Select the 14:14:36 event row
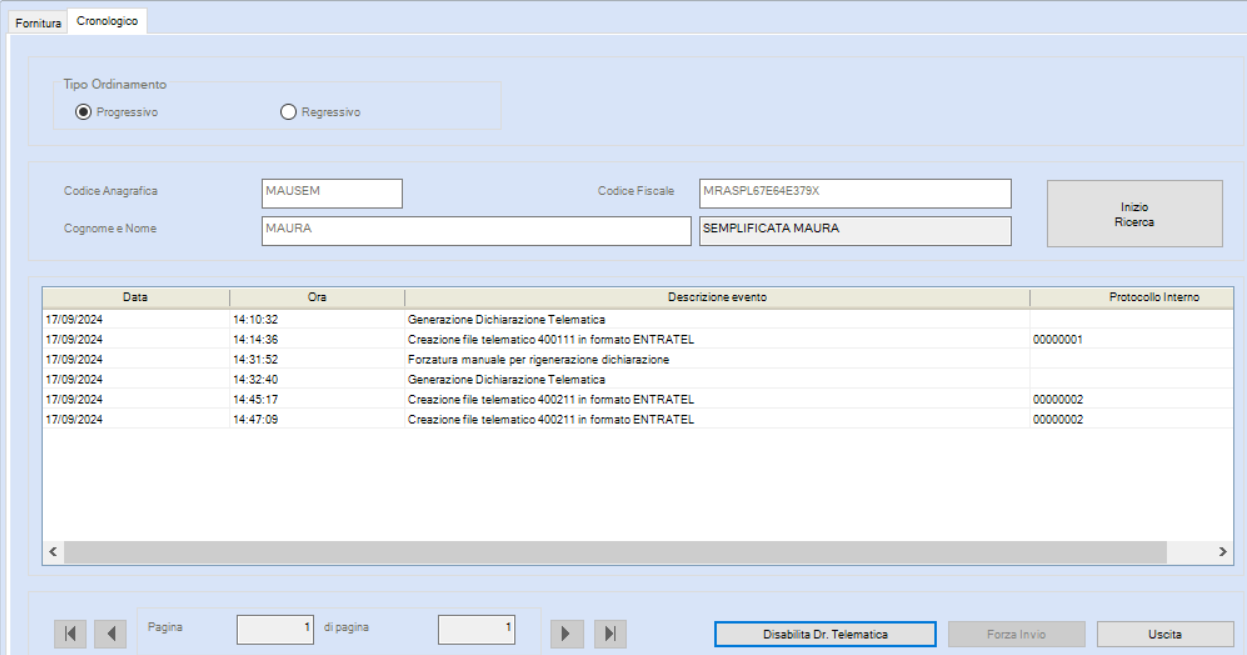This screenshot has width=1247, height=655. 637,339
